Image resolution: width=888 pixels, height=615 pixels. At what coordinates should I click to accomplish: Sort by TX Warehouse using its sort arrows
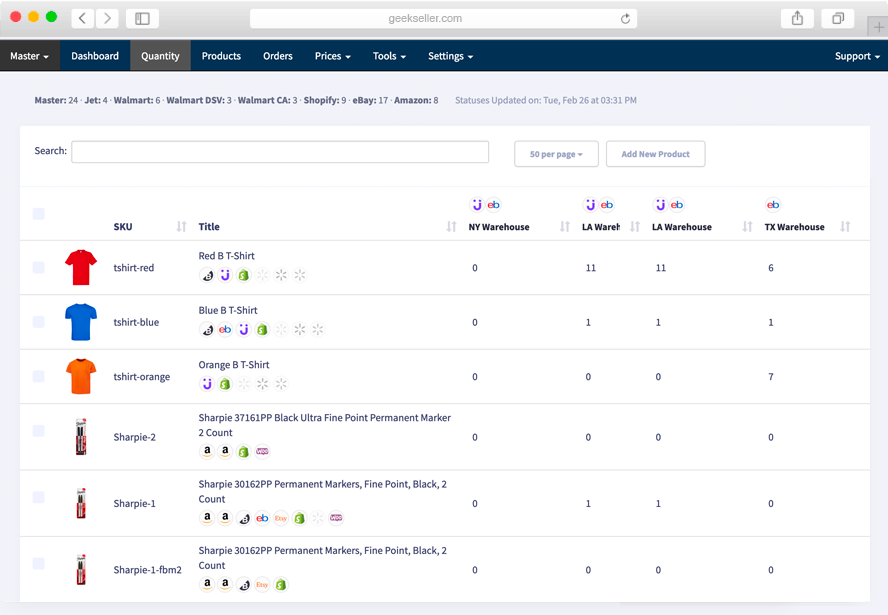pyautogui.click(x=845, y=227)
